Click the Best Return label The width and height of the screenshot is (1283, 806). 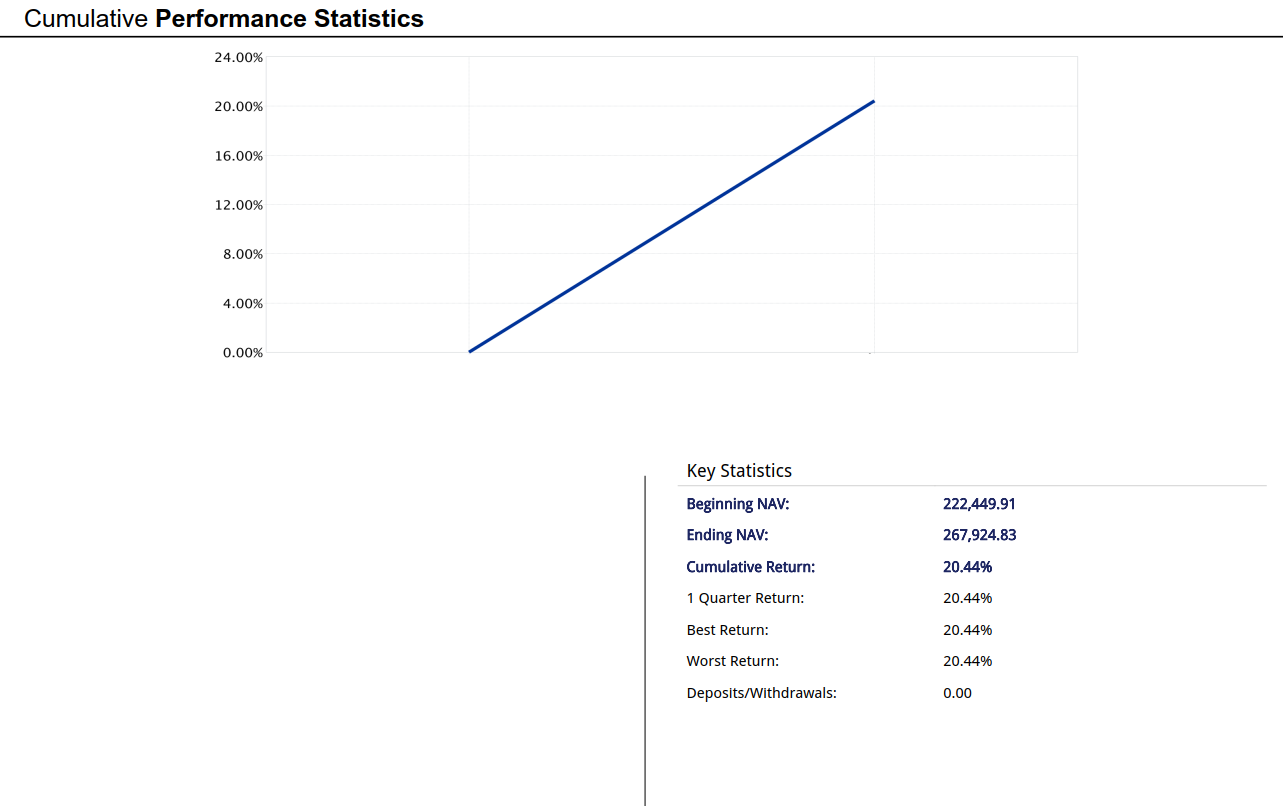(x=727, y=630)
